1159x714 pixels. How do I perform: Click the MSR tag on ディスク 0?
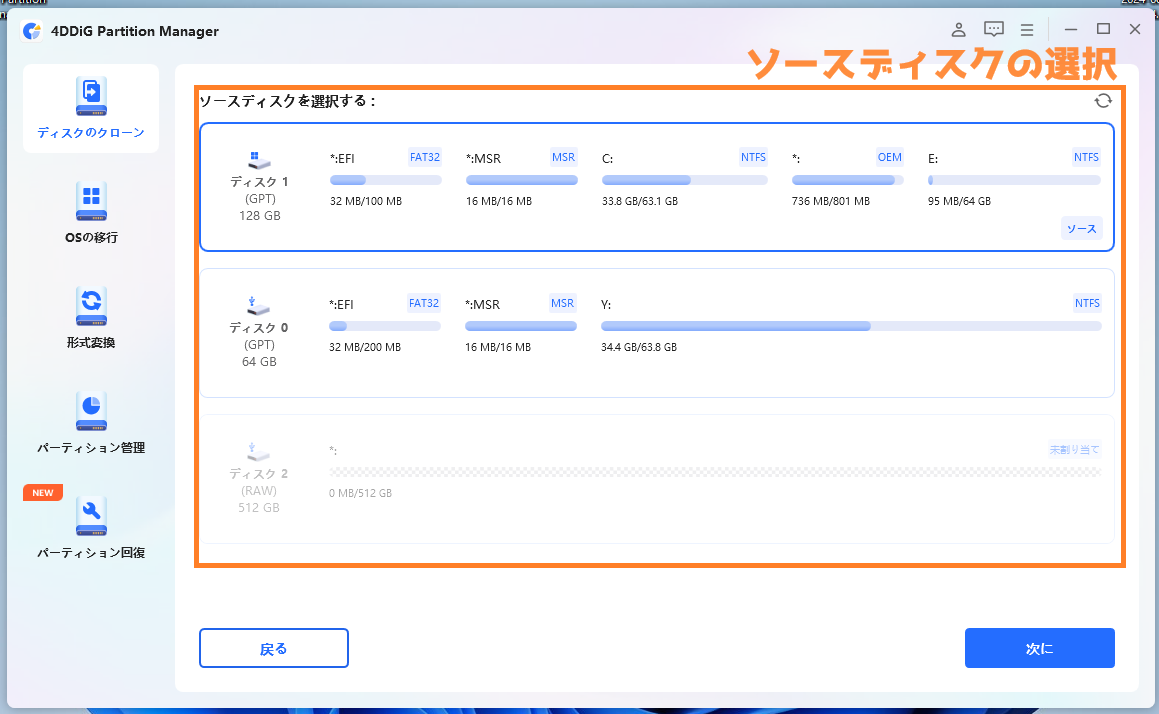tap(562, 303)
